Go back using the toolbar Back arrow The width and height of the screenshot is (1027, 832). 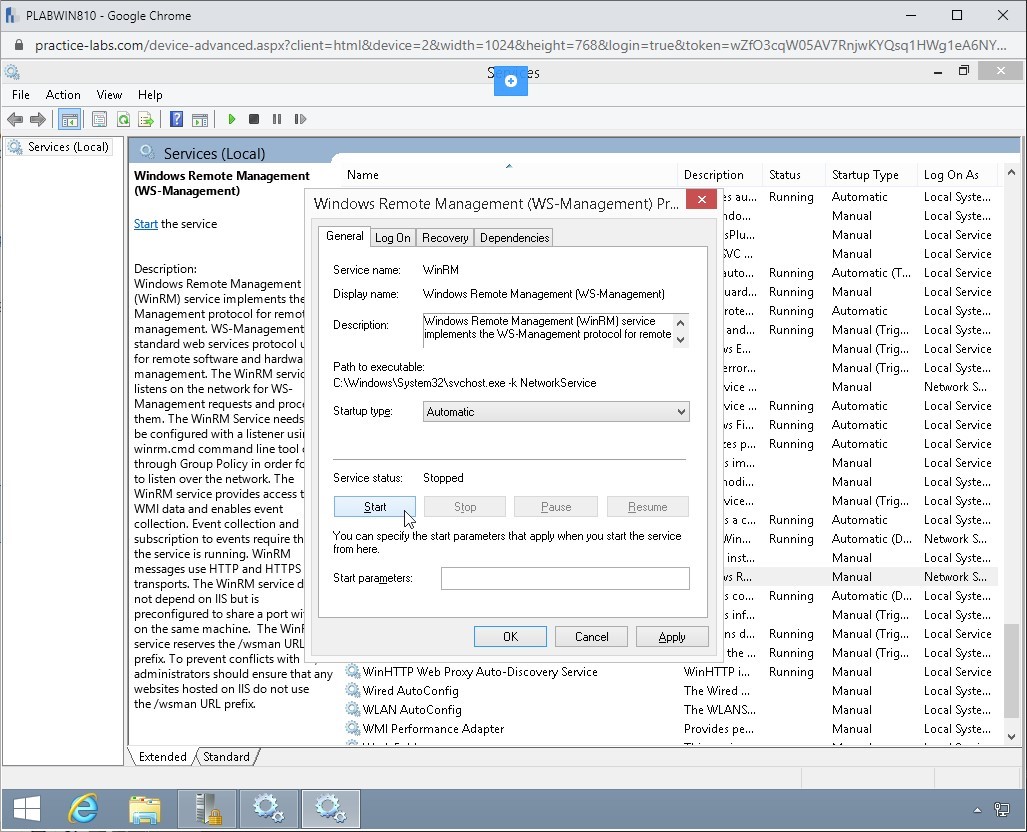pyautogui.click(x=14, y=119)
